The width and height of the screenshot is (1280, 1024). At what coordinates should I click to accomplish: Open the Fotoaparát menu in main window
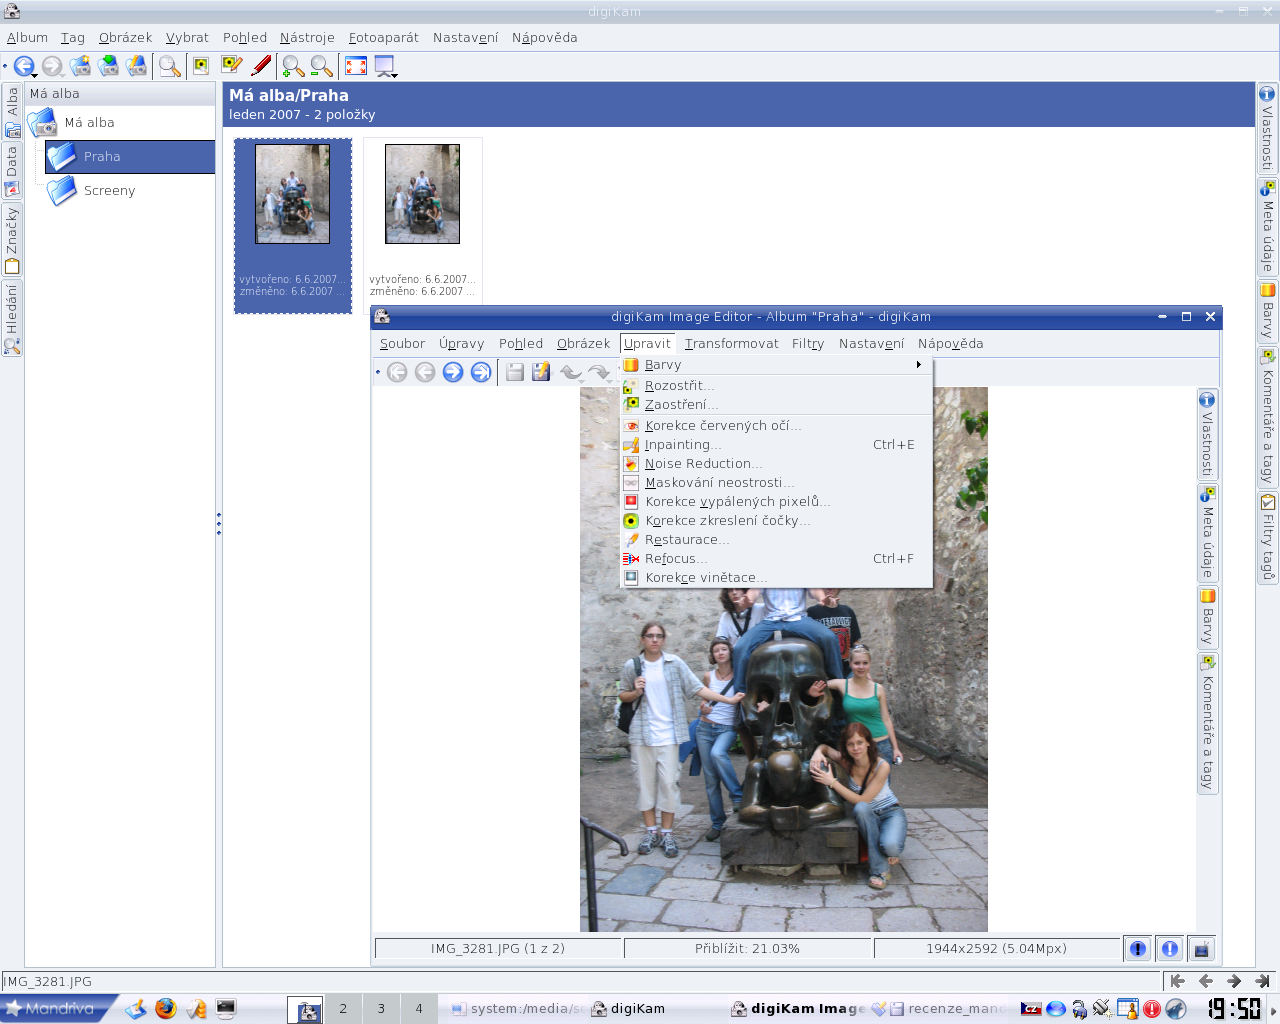(384, 38)
